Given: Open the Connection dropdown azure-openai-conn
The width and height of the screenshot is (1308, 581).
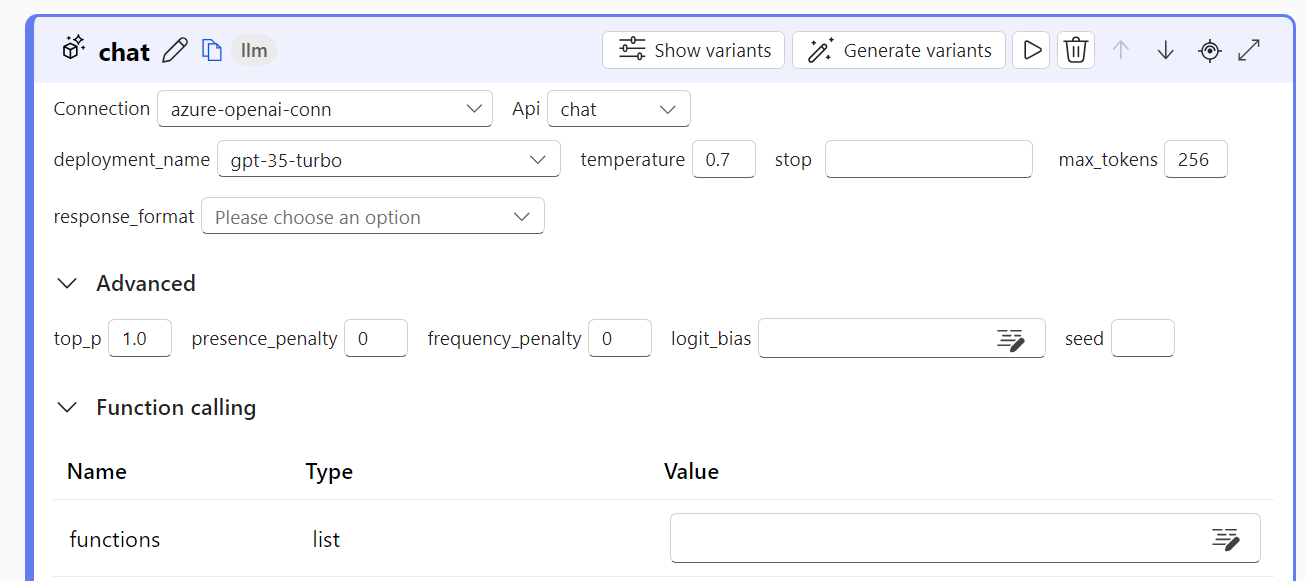Looking at the screenshot, I should pyautogui.click(x=325, y=109).
